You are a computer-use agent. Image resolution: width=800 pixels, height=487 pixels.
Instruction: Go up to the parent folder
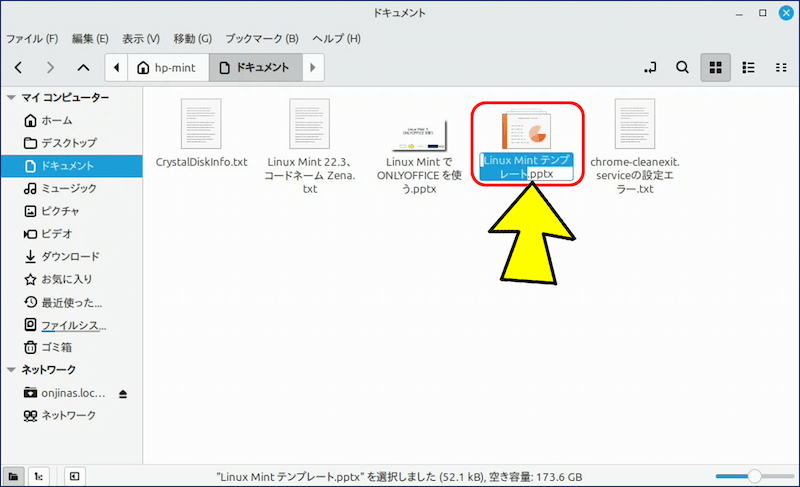coord(84,67)
